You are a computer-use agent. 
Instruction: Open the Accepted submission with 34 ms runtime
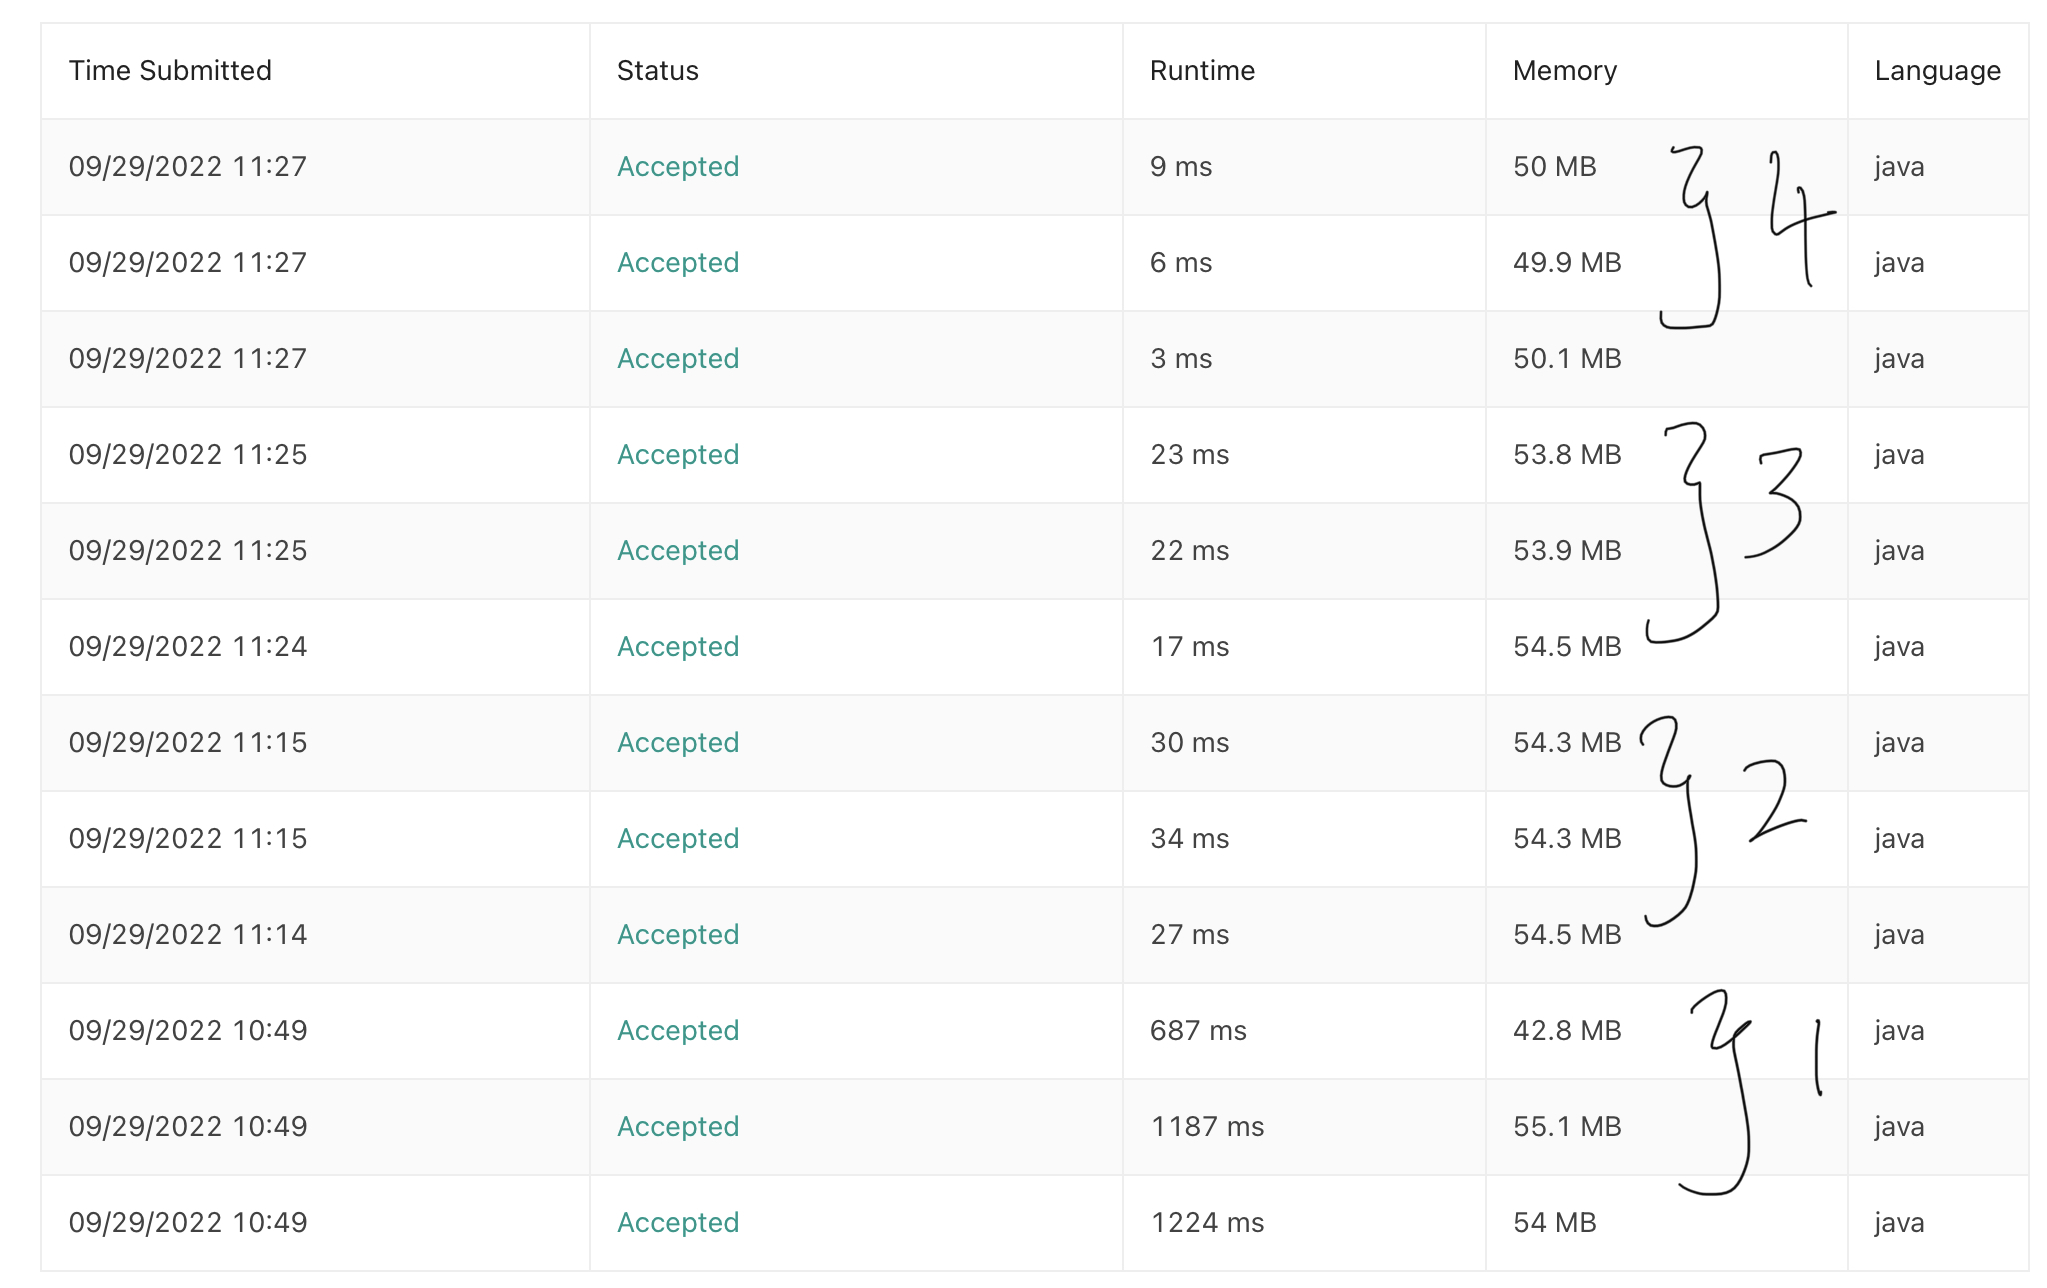click(678, 839)
